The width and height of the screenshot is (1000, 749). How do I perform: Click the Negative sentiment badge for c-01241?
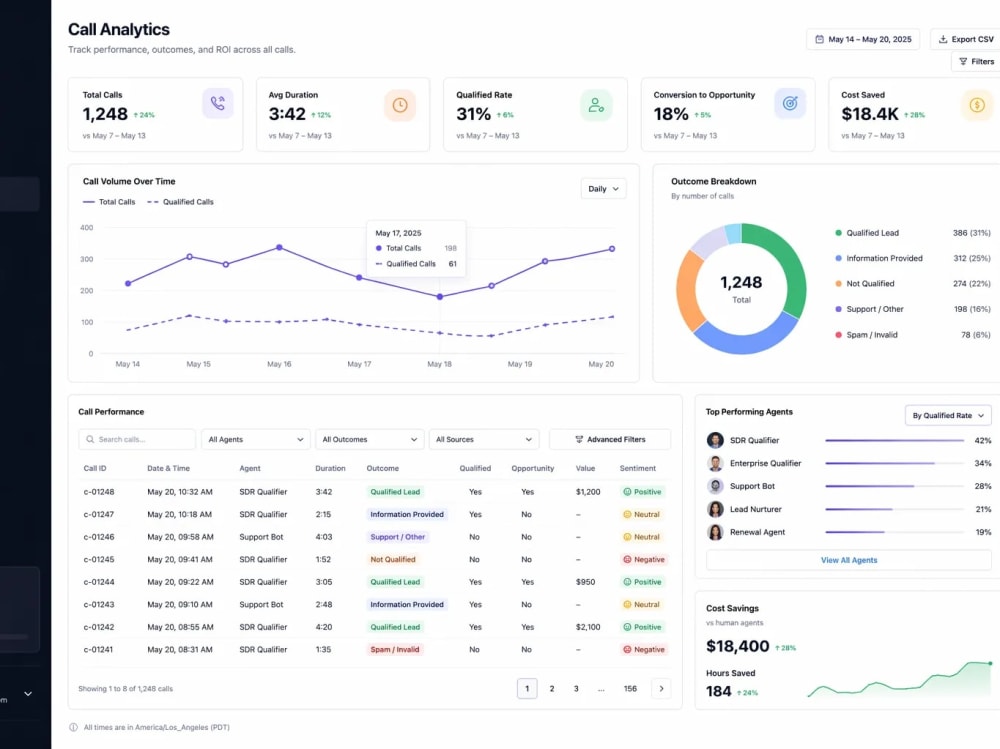tap(643, 649)
